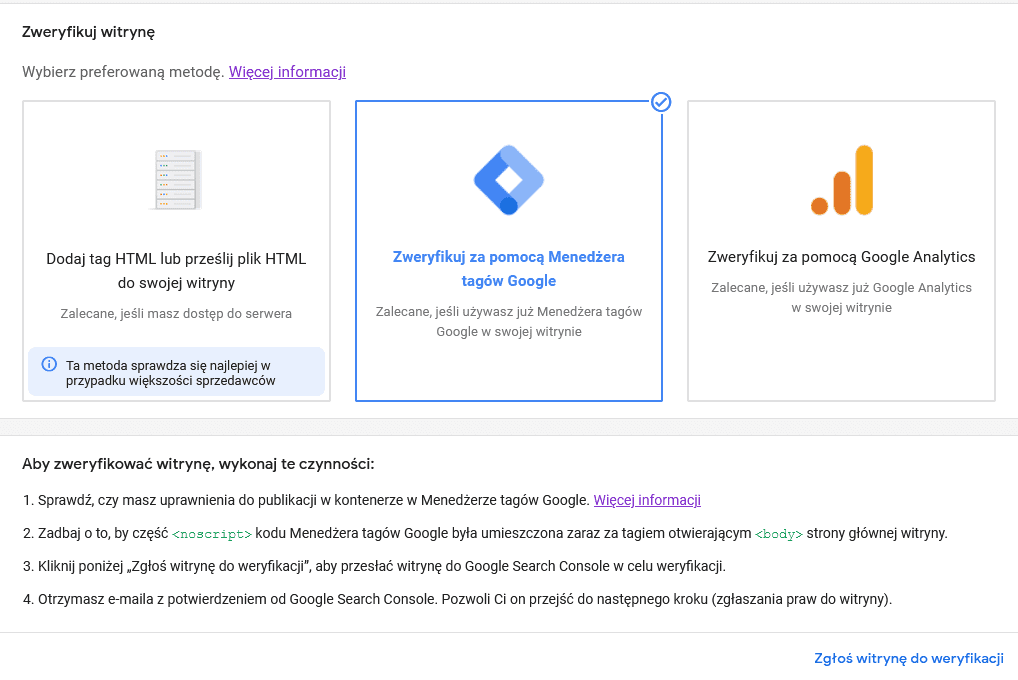Click the Google Tag Manager diamond logo

coord(509,180)
